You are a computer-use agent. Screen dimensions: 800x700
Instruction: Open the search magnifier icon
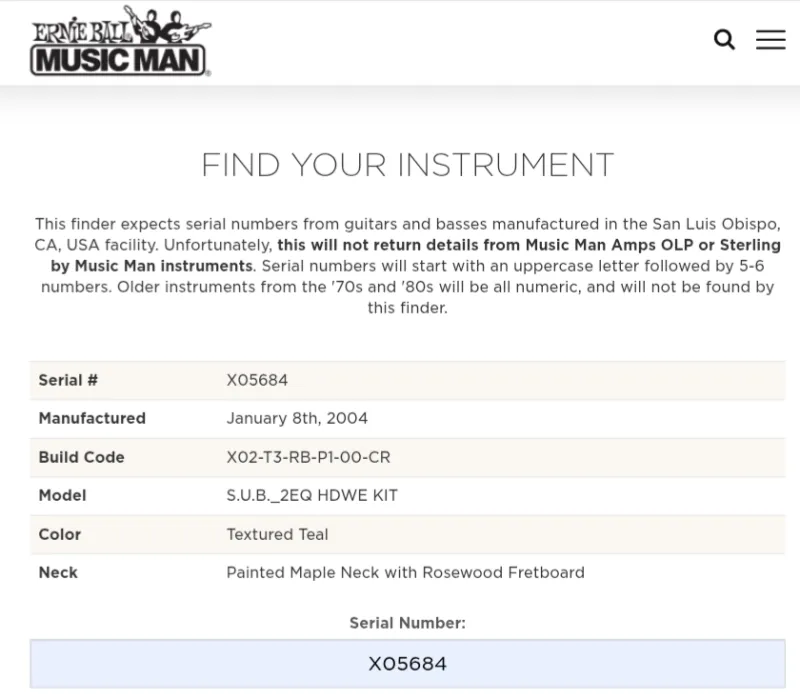pos(724,39)
